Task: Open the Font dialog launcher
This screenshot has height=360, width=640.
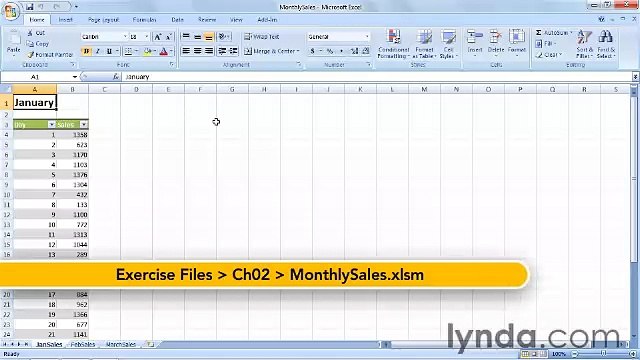Action: 172,64
